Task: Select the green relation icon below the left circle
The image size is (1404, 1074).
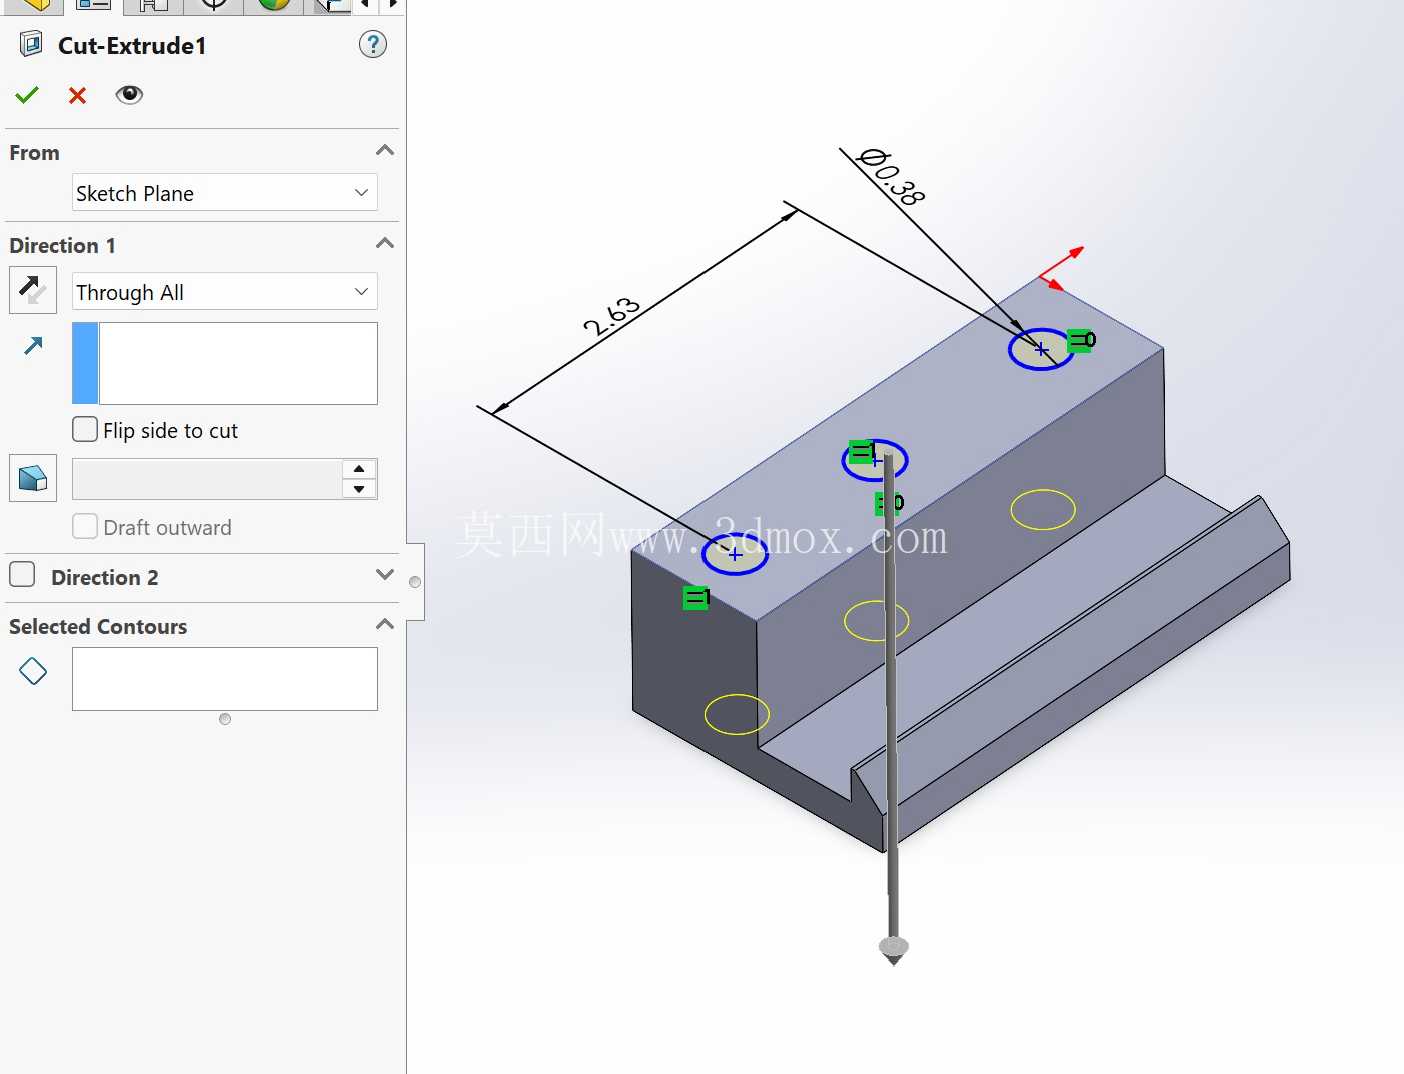Action: point(696,598)
